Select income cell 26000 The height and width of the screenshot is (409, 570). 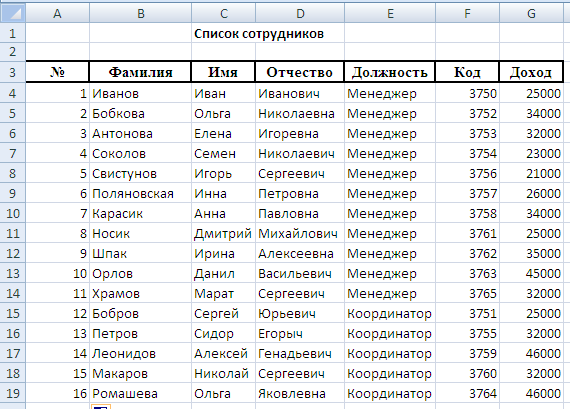pos(531,193)
